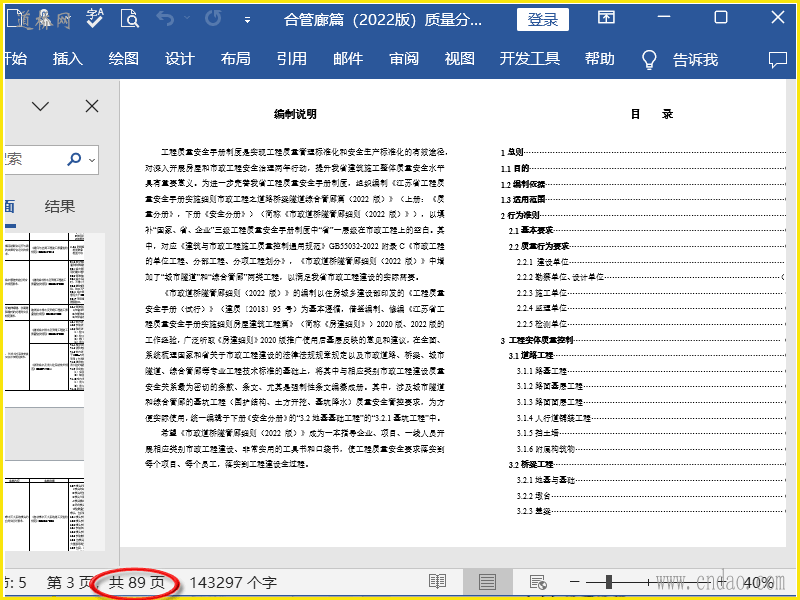Go to the 布局 ribbon tab
The height and width of the screenshot is (600, 800).
[236, 59]
